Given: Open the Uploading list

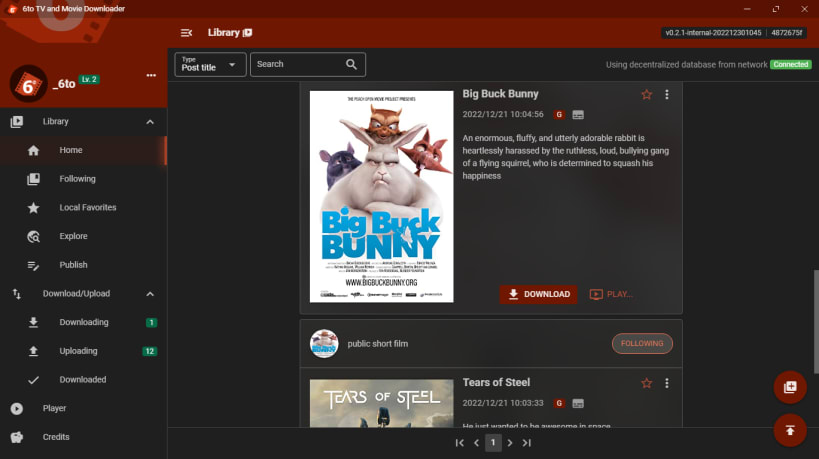Looking at the screenshot, I should coord(84,351).
